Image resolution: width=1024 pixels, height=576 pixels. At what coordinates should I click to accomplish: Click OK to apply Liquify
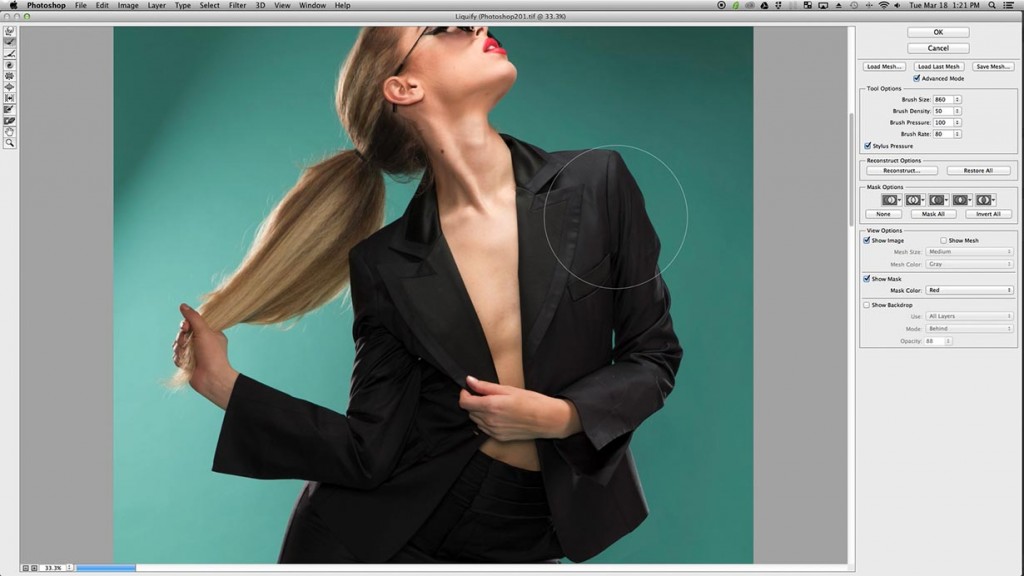[x=938, y=32]
